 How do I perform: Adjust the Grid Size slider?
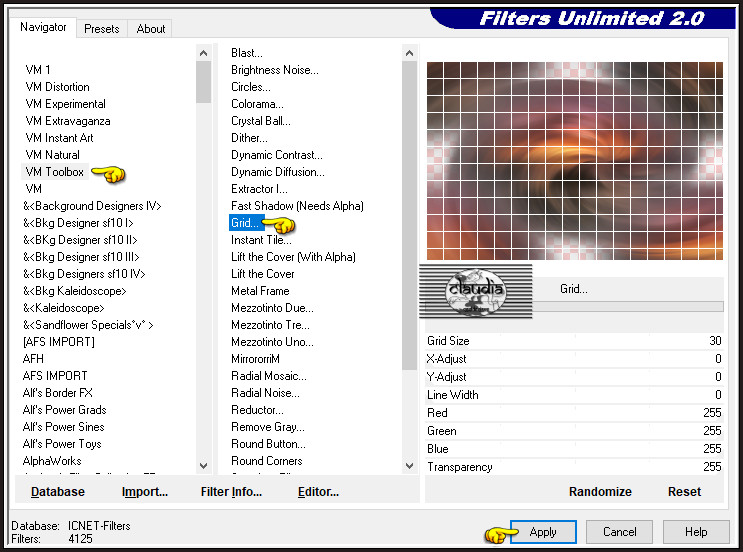coord(574,341)
